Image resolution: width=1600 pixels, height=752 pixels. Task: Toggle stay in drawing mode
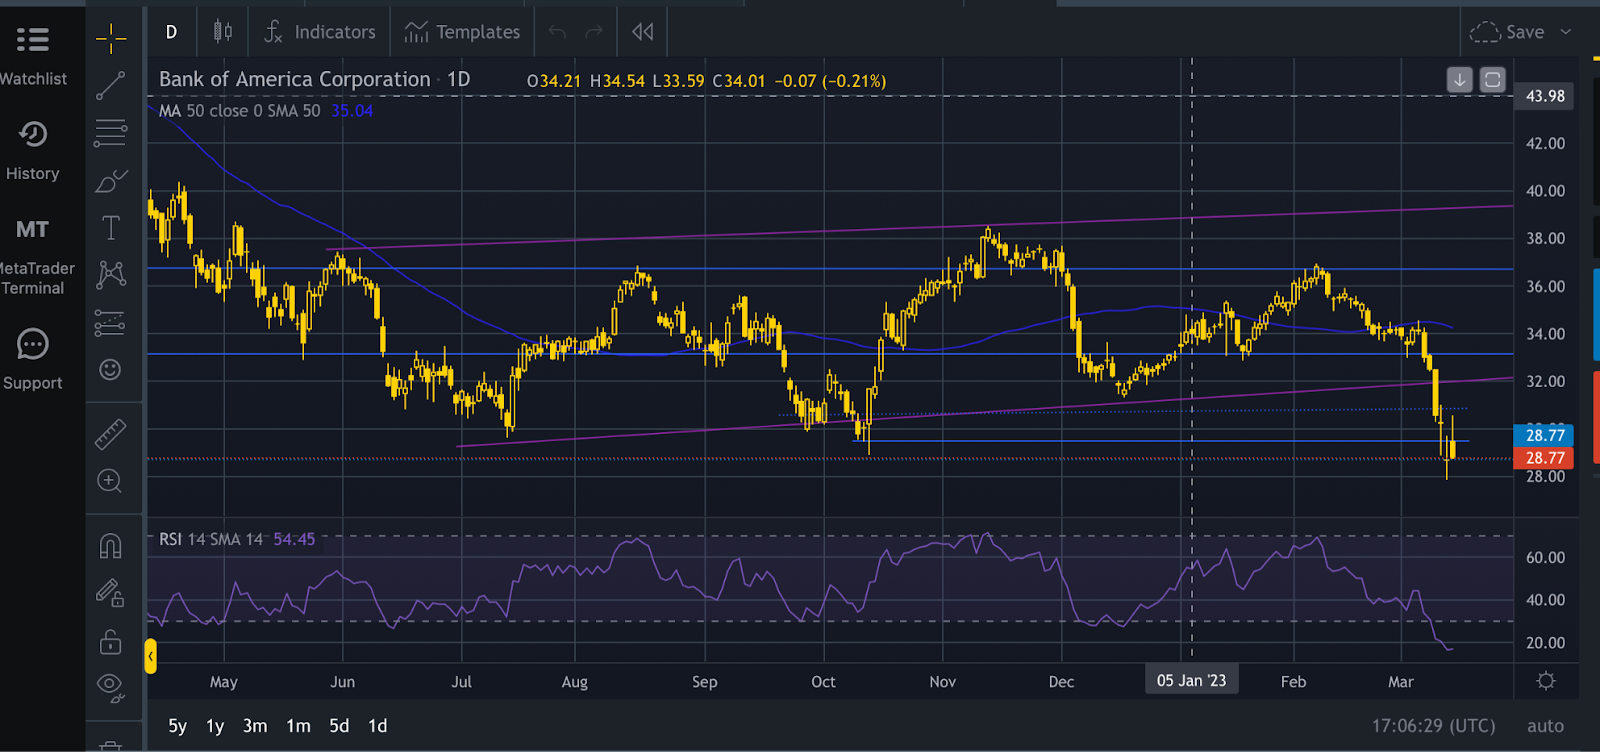pos(111,593)
